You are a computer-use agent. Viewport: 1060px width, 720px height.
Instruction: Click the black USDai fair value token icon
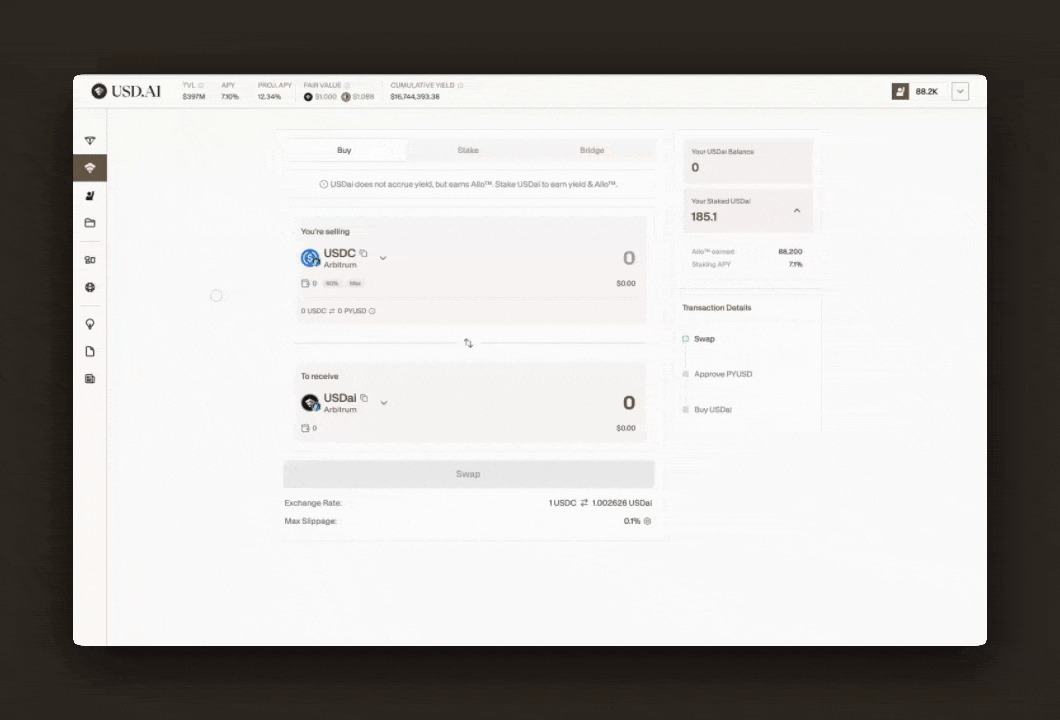(x=308, y=97)
